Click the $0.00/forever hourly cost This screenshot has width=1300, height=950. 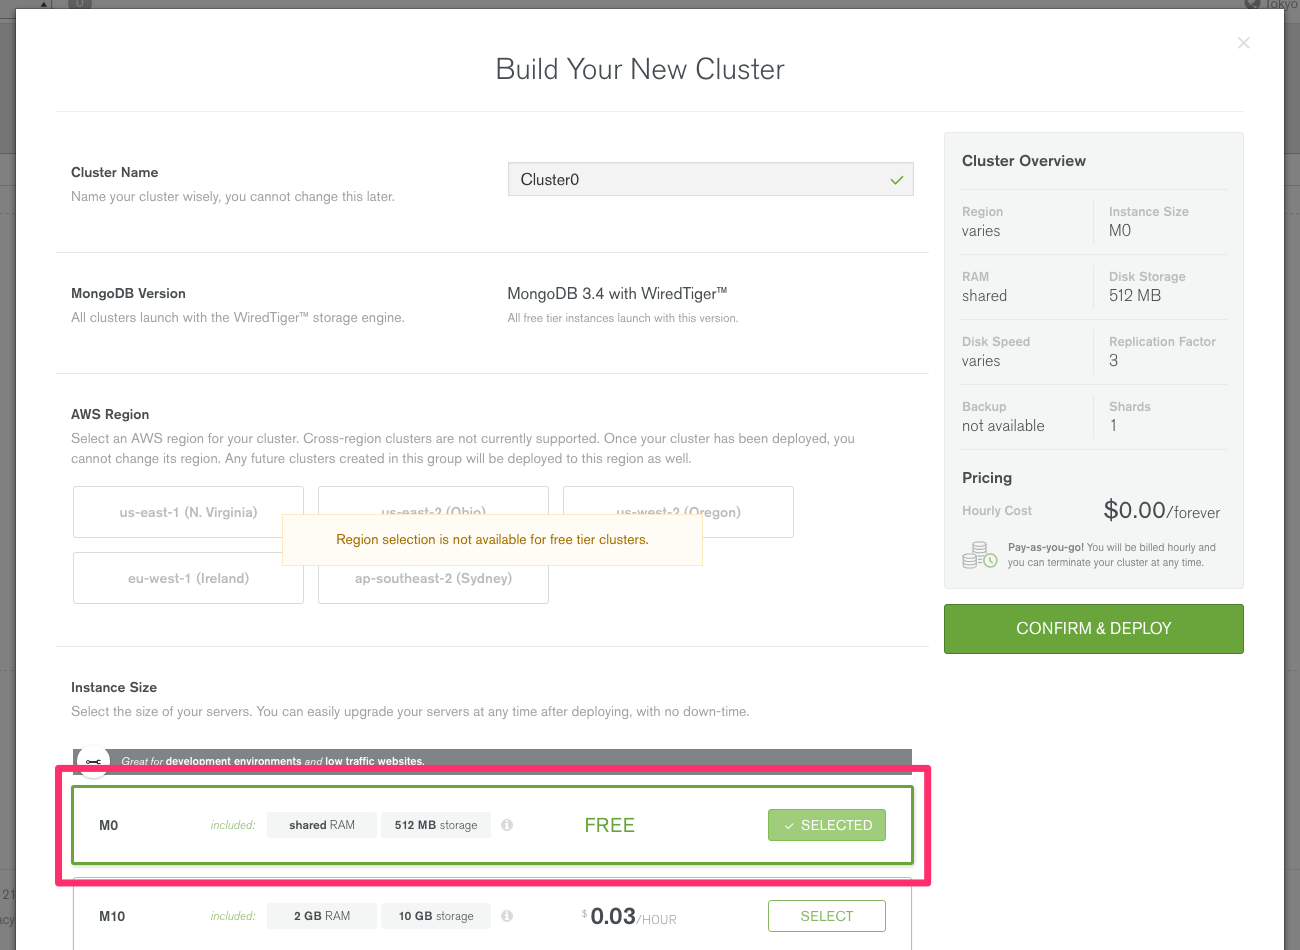point(1161,511)
